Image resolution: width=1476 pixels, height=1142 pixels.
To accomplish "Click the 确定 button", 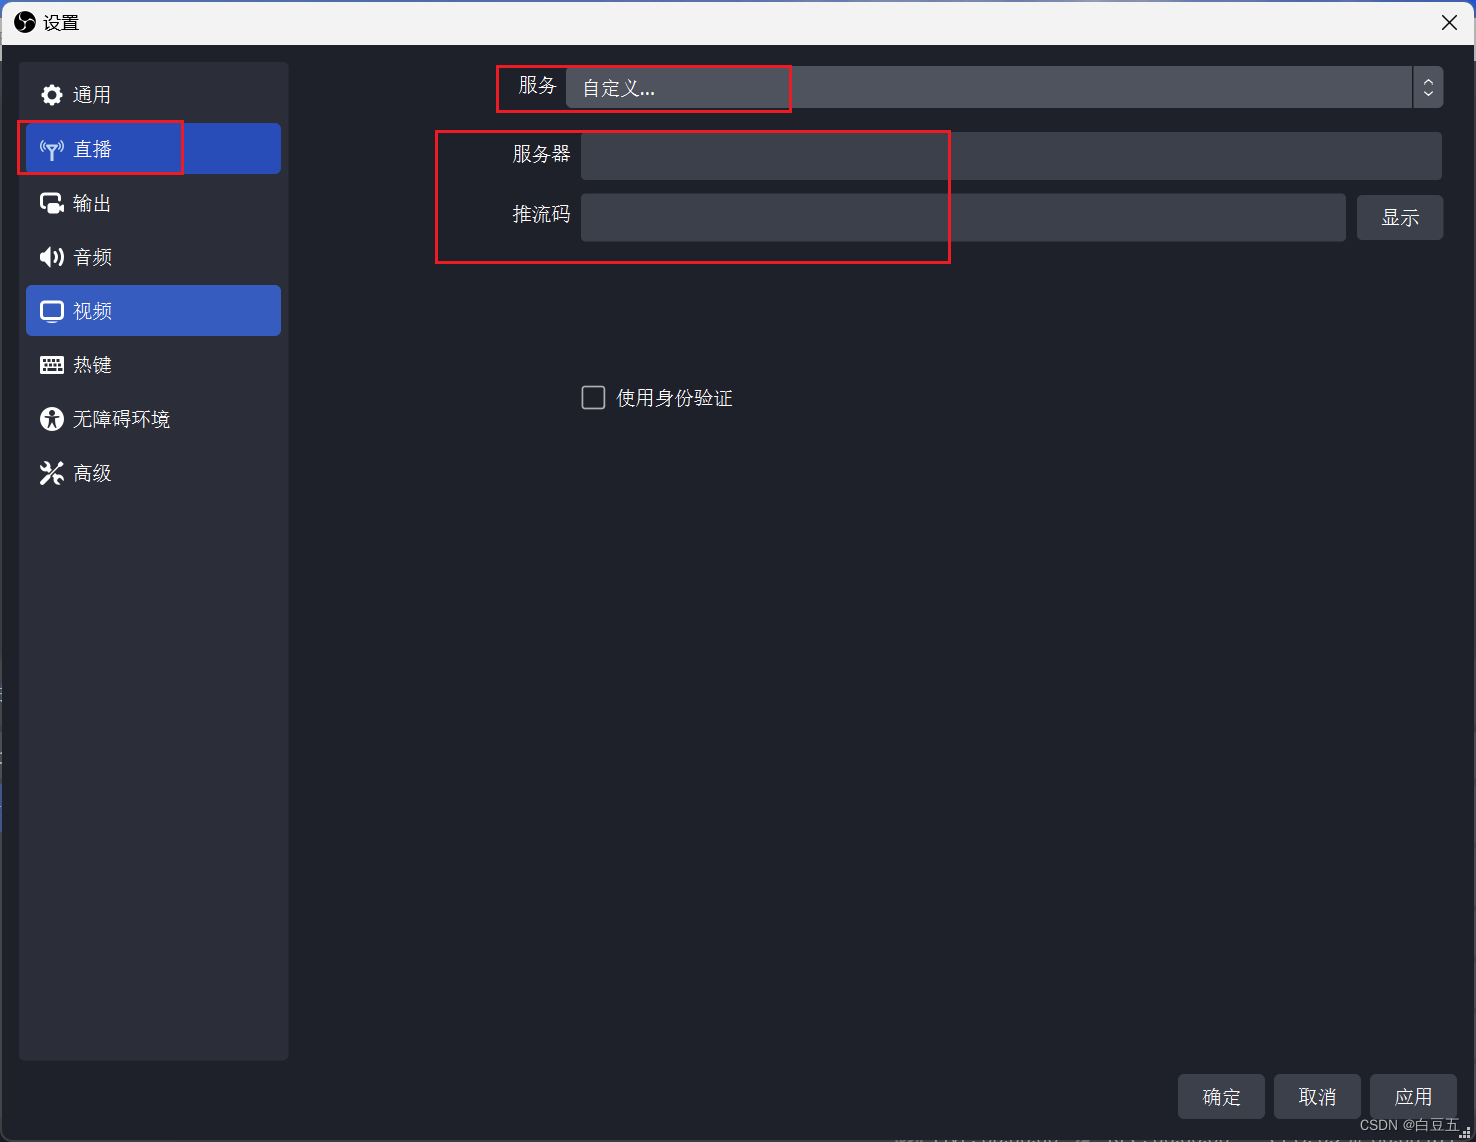I will (1221, 1097).
